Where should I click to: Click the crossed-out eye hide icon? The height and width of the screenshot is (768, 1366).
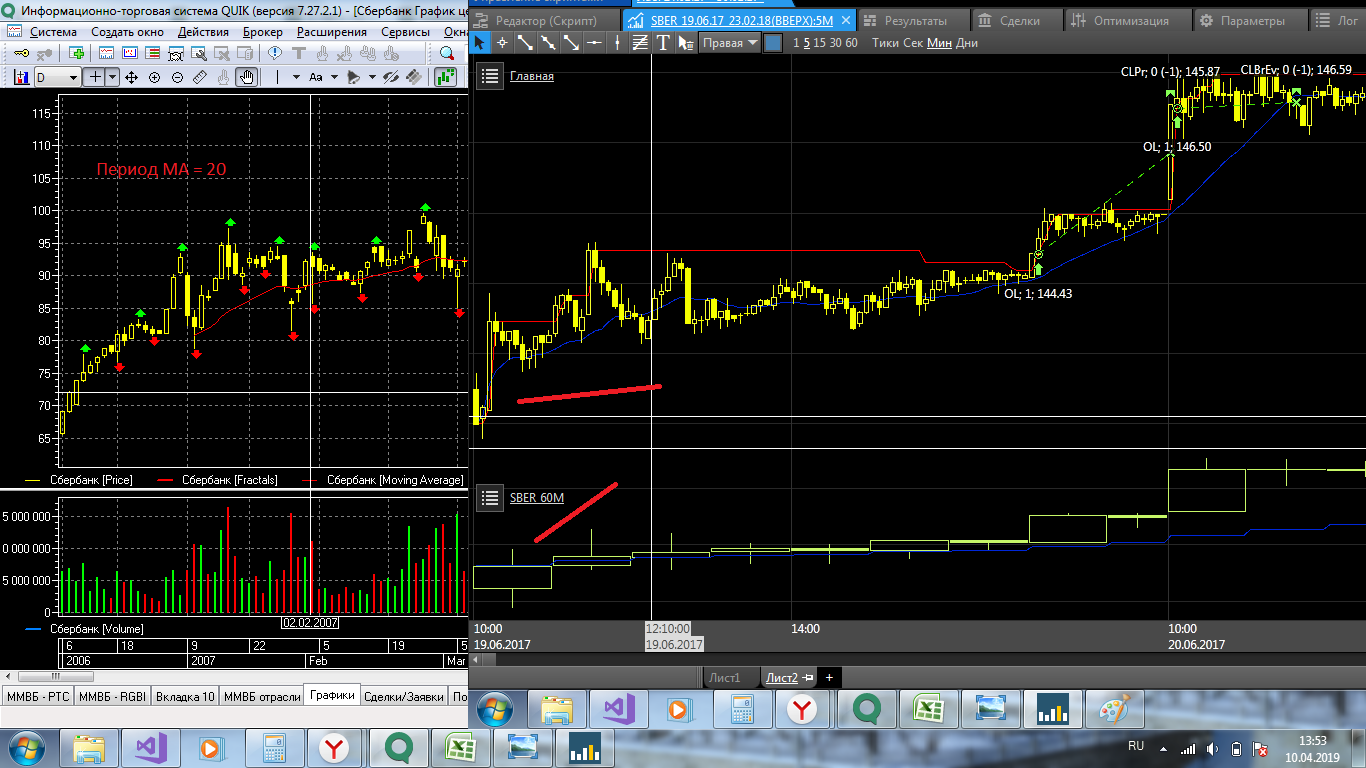click(x=391, y=77)
